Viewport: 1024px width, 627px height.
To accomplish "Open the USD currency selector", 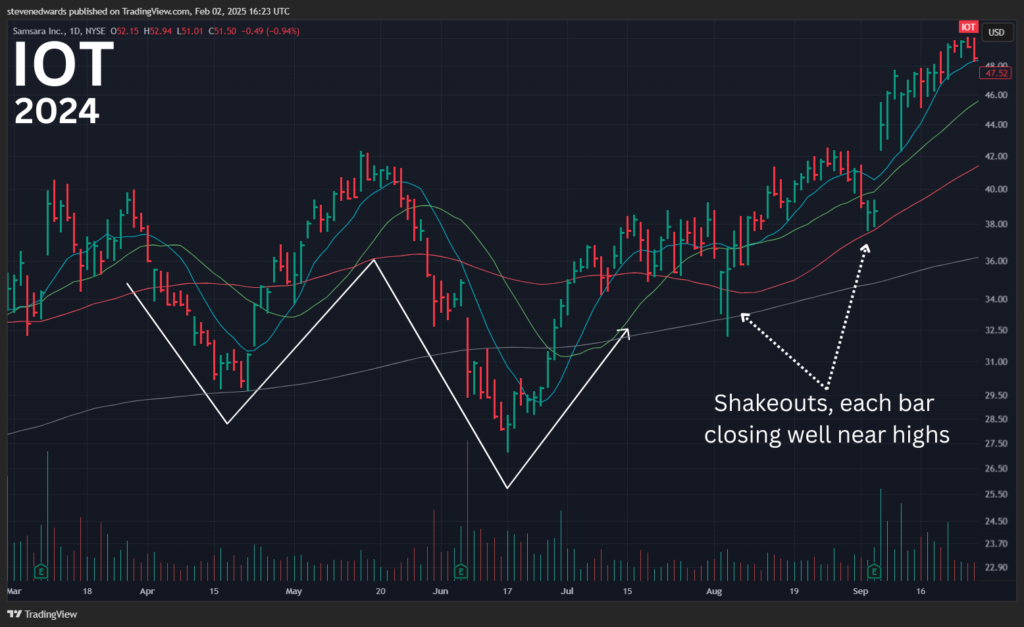I will point(996,32).
